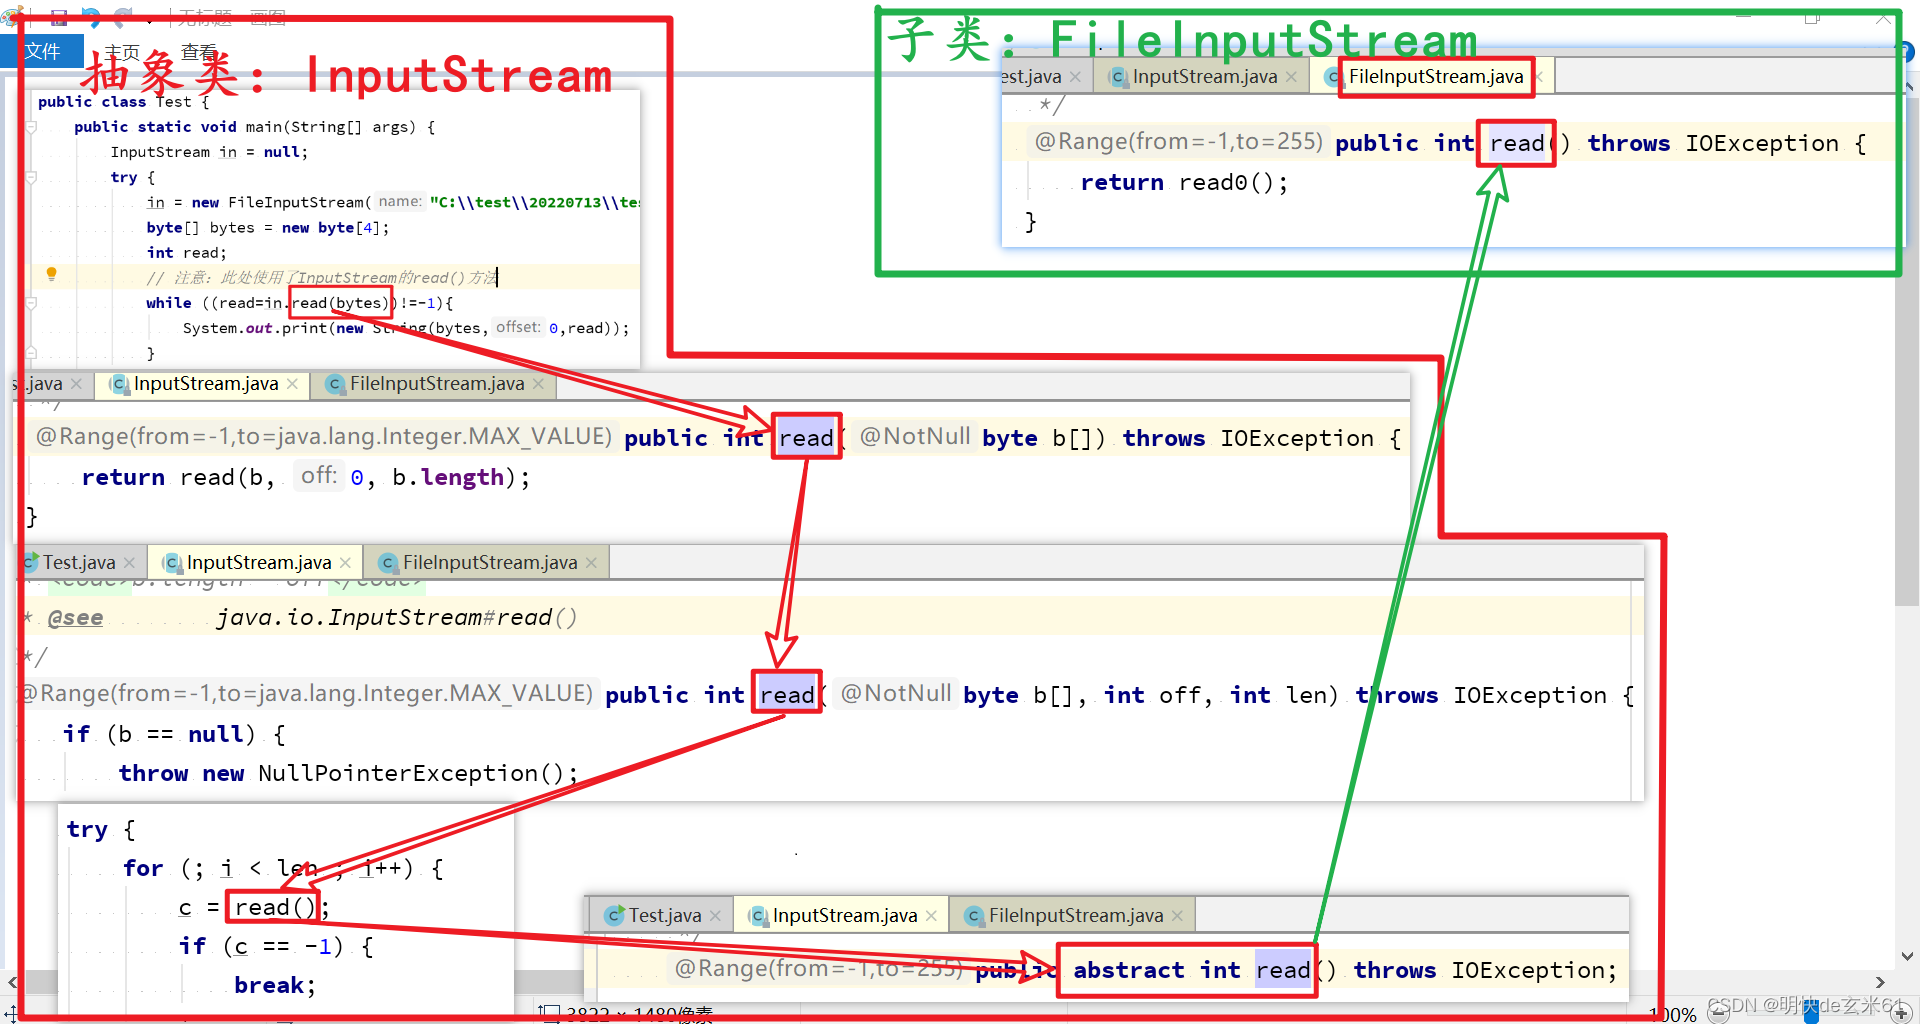This screenshot has height=1024, width=1920.
Task: Click the @see javadoc tag link
Action: (x=76, y=618)
